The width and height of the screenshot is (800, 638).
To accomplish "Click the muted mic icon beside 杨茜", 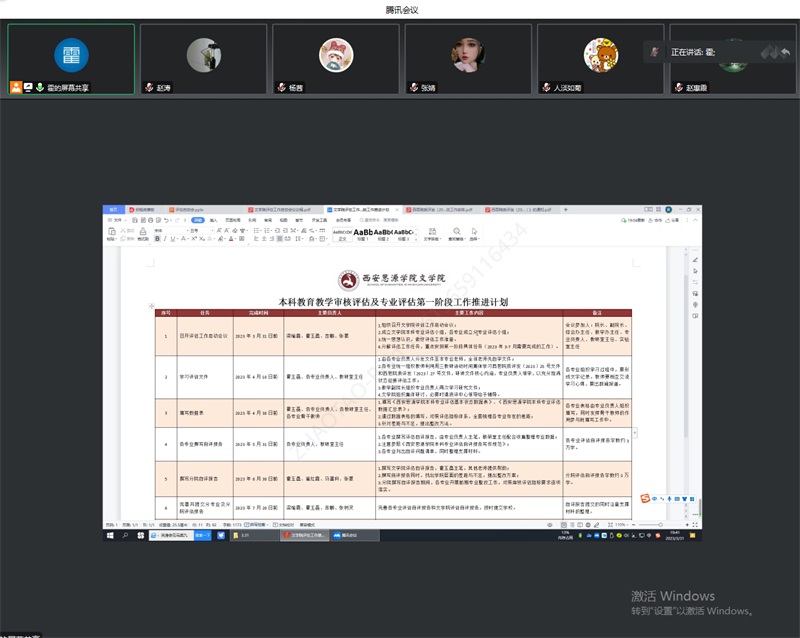I will (281, 87).
